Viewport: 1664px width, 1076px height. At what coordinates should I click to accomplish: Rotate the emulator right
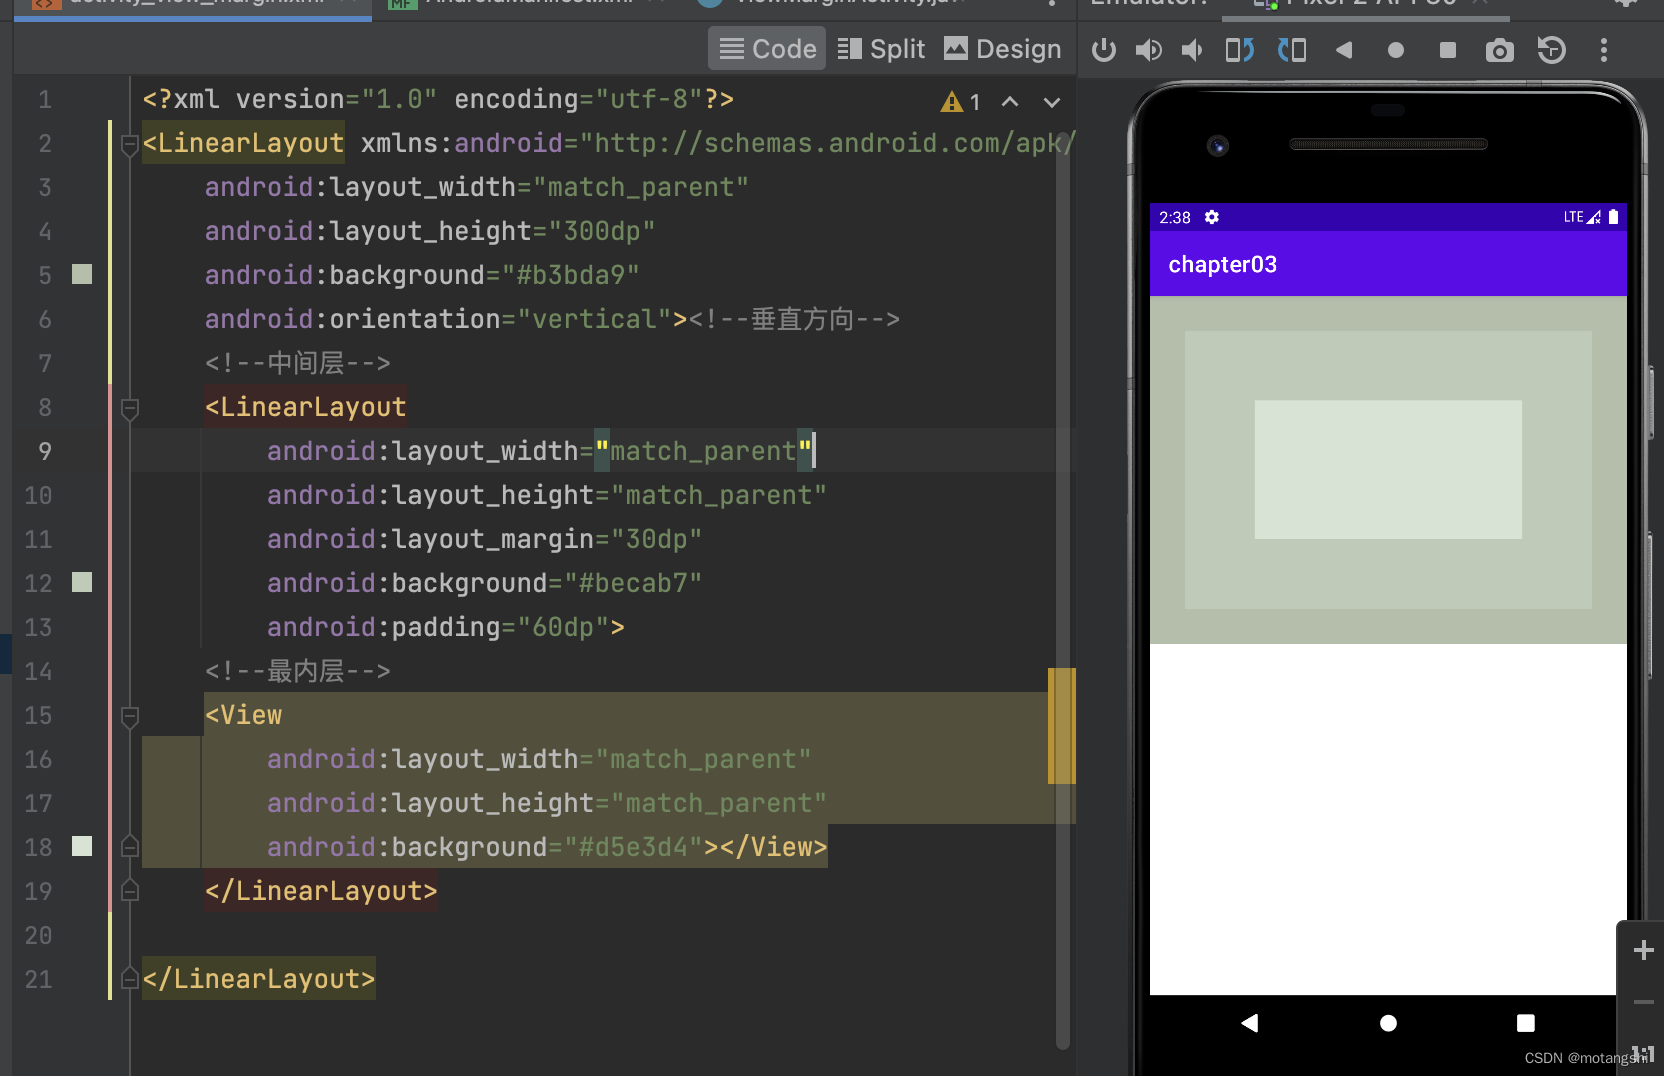[1292, 50]
